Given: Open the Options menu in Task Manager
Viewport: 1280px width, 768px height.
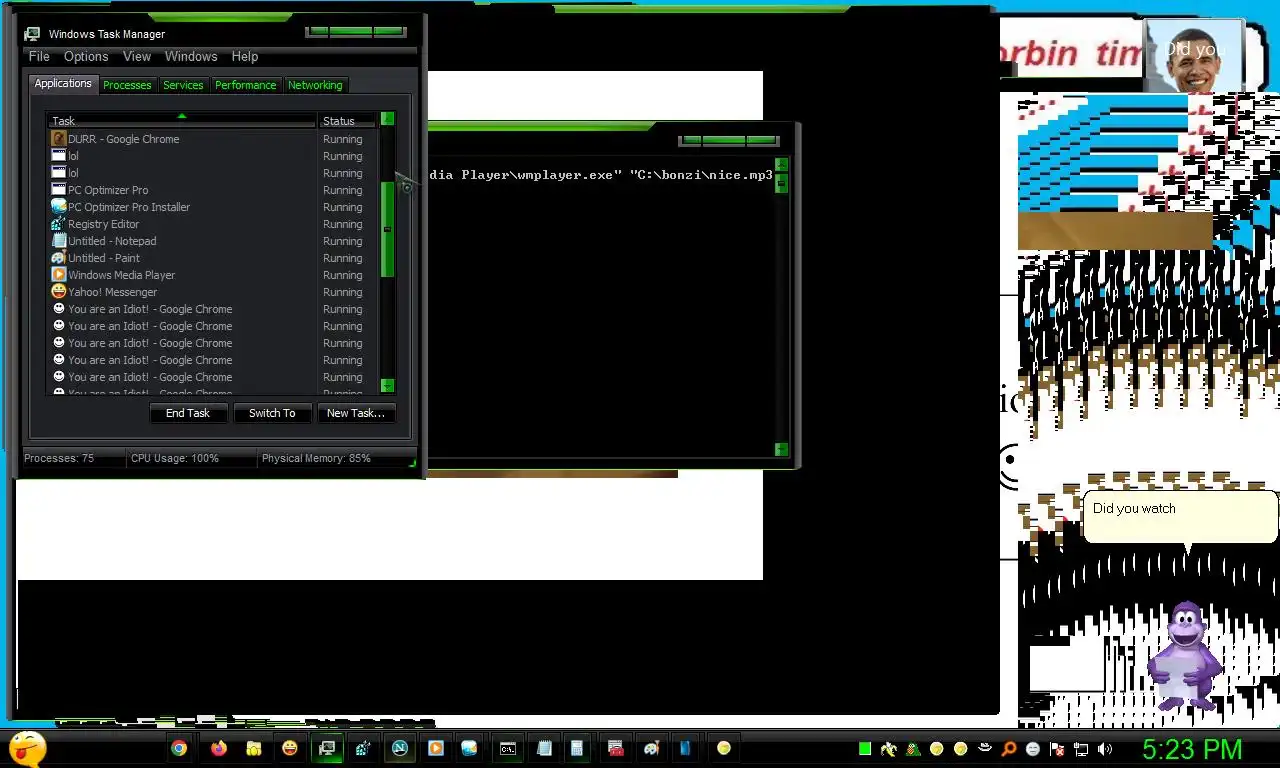Looking at the screenshot, I should click(x=86, y=57).
